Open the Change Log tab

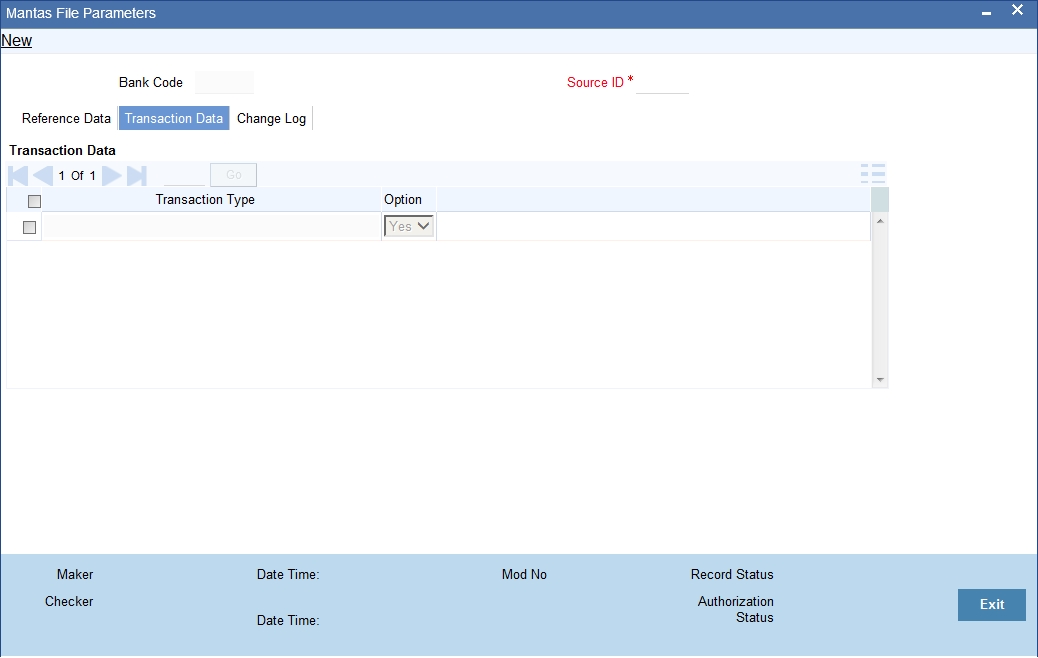pyautogui.click(x=271, y=118)
